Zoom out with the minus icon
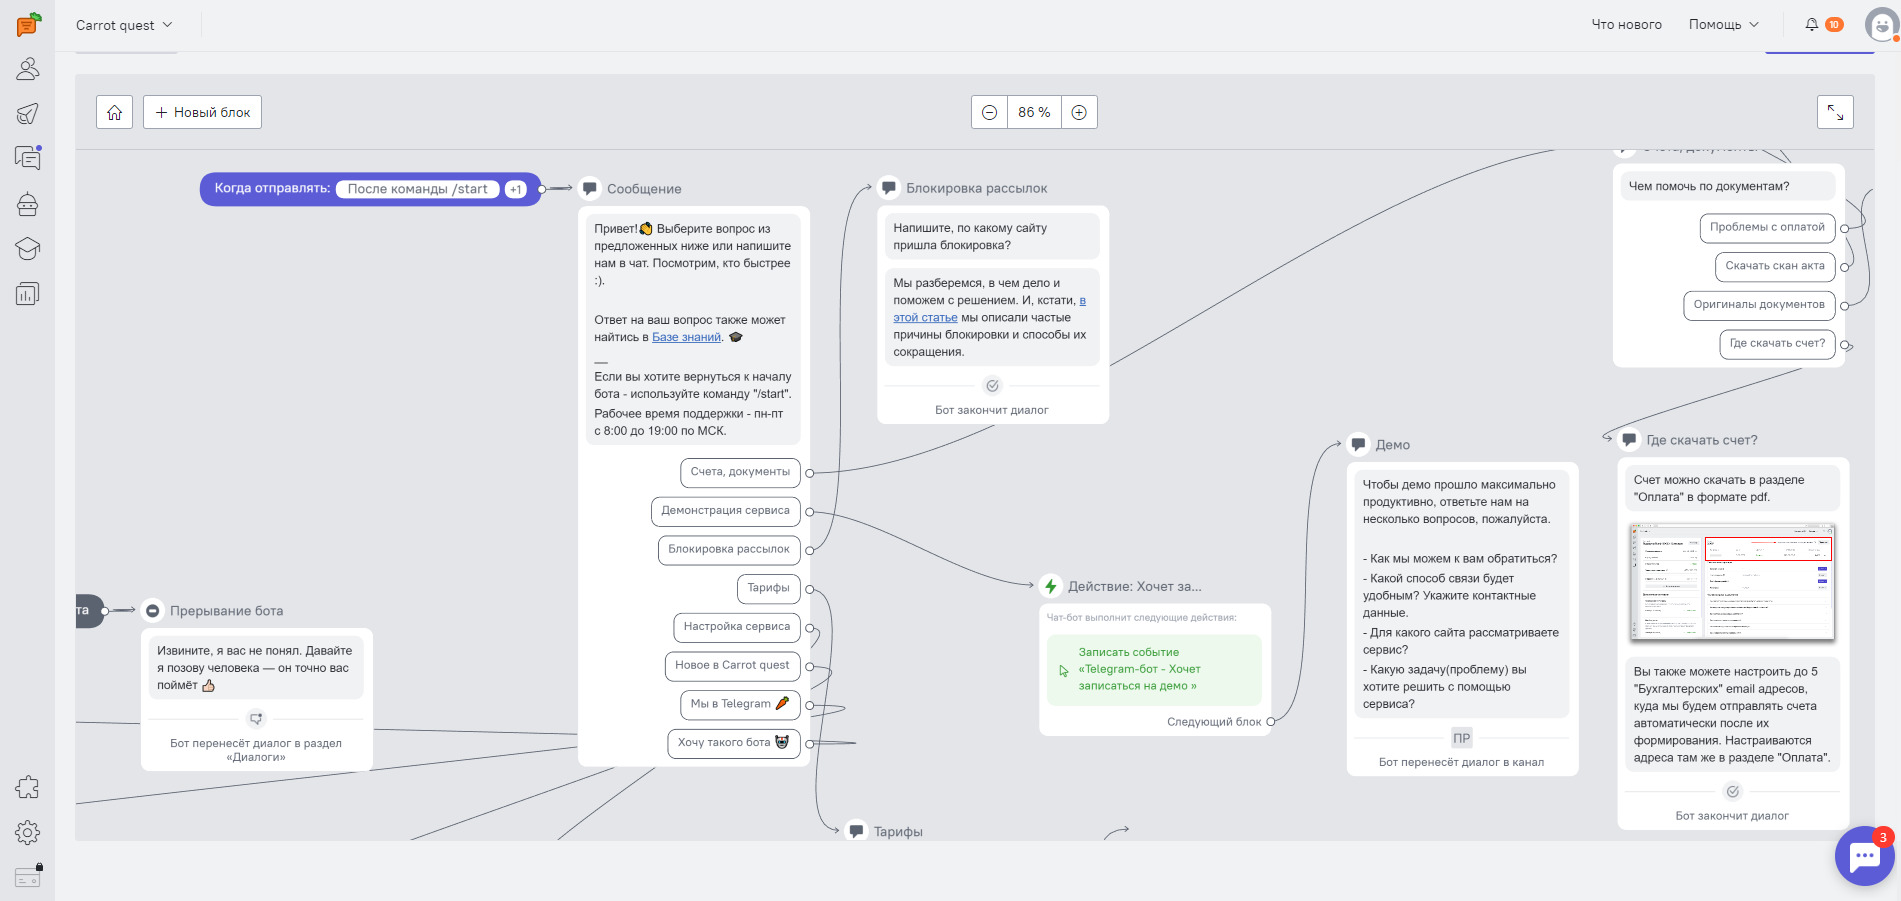1901x901 pixels. (989, 112)
